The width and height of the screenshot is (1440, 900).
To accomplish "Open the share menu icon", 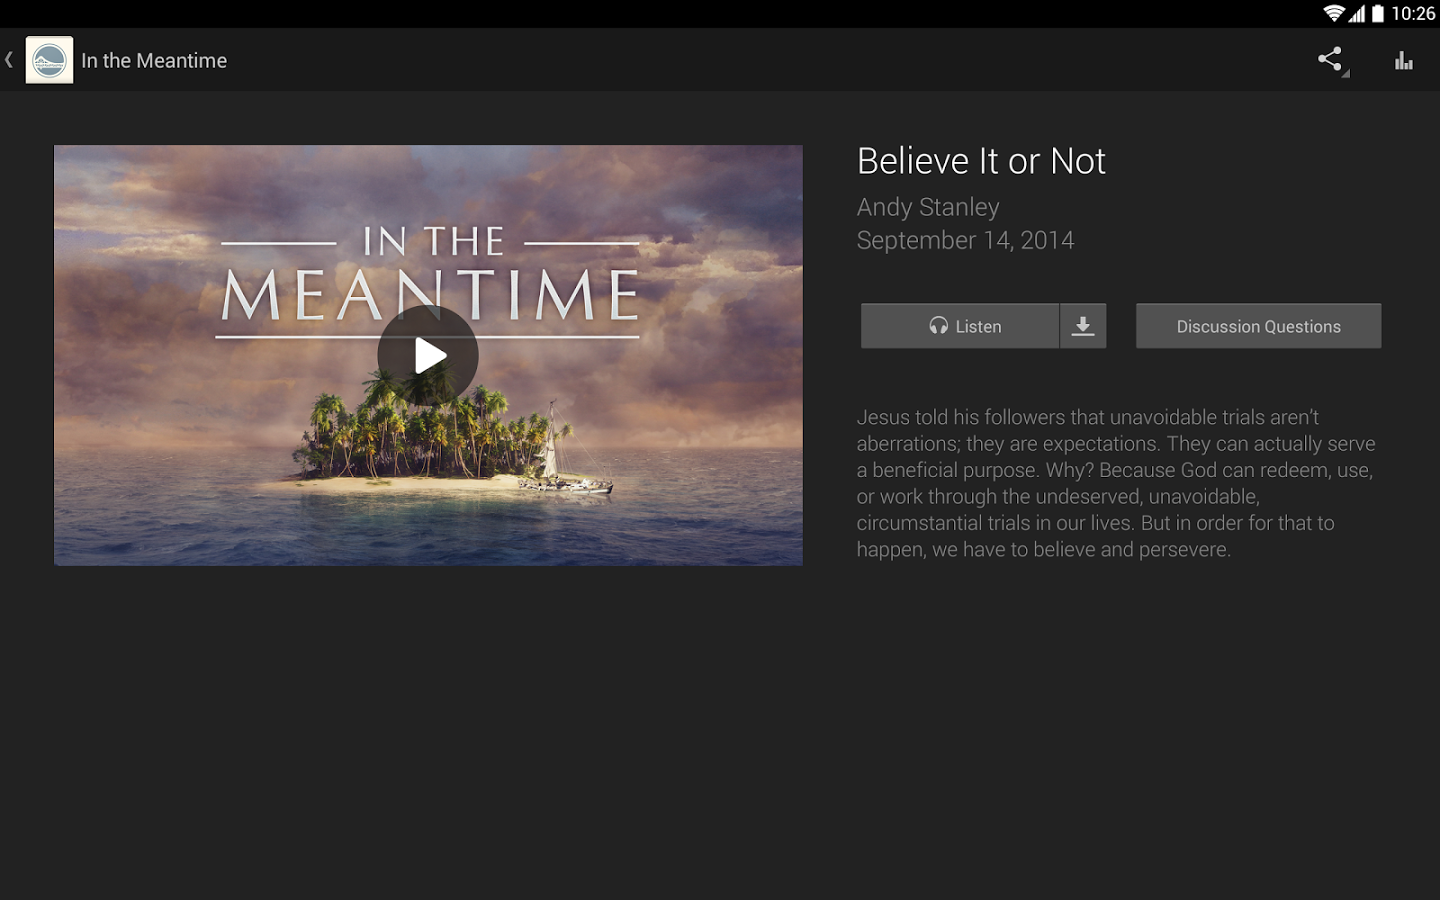I will [x=1330, y=60].
